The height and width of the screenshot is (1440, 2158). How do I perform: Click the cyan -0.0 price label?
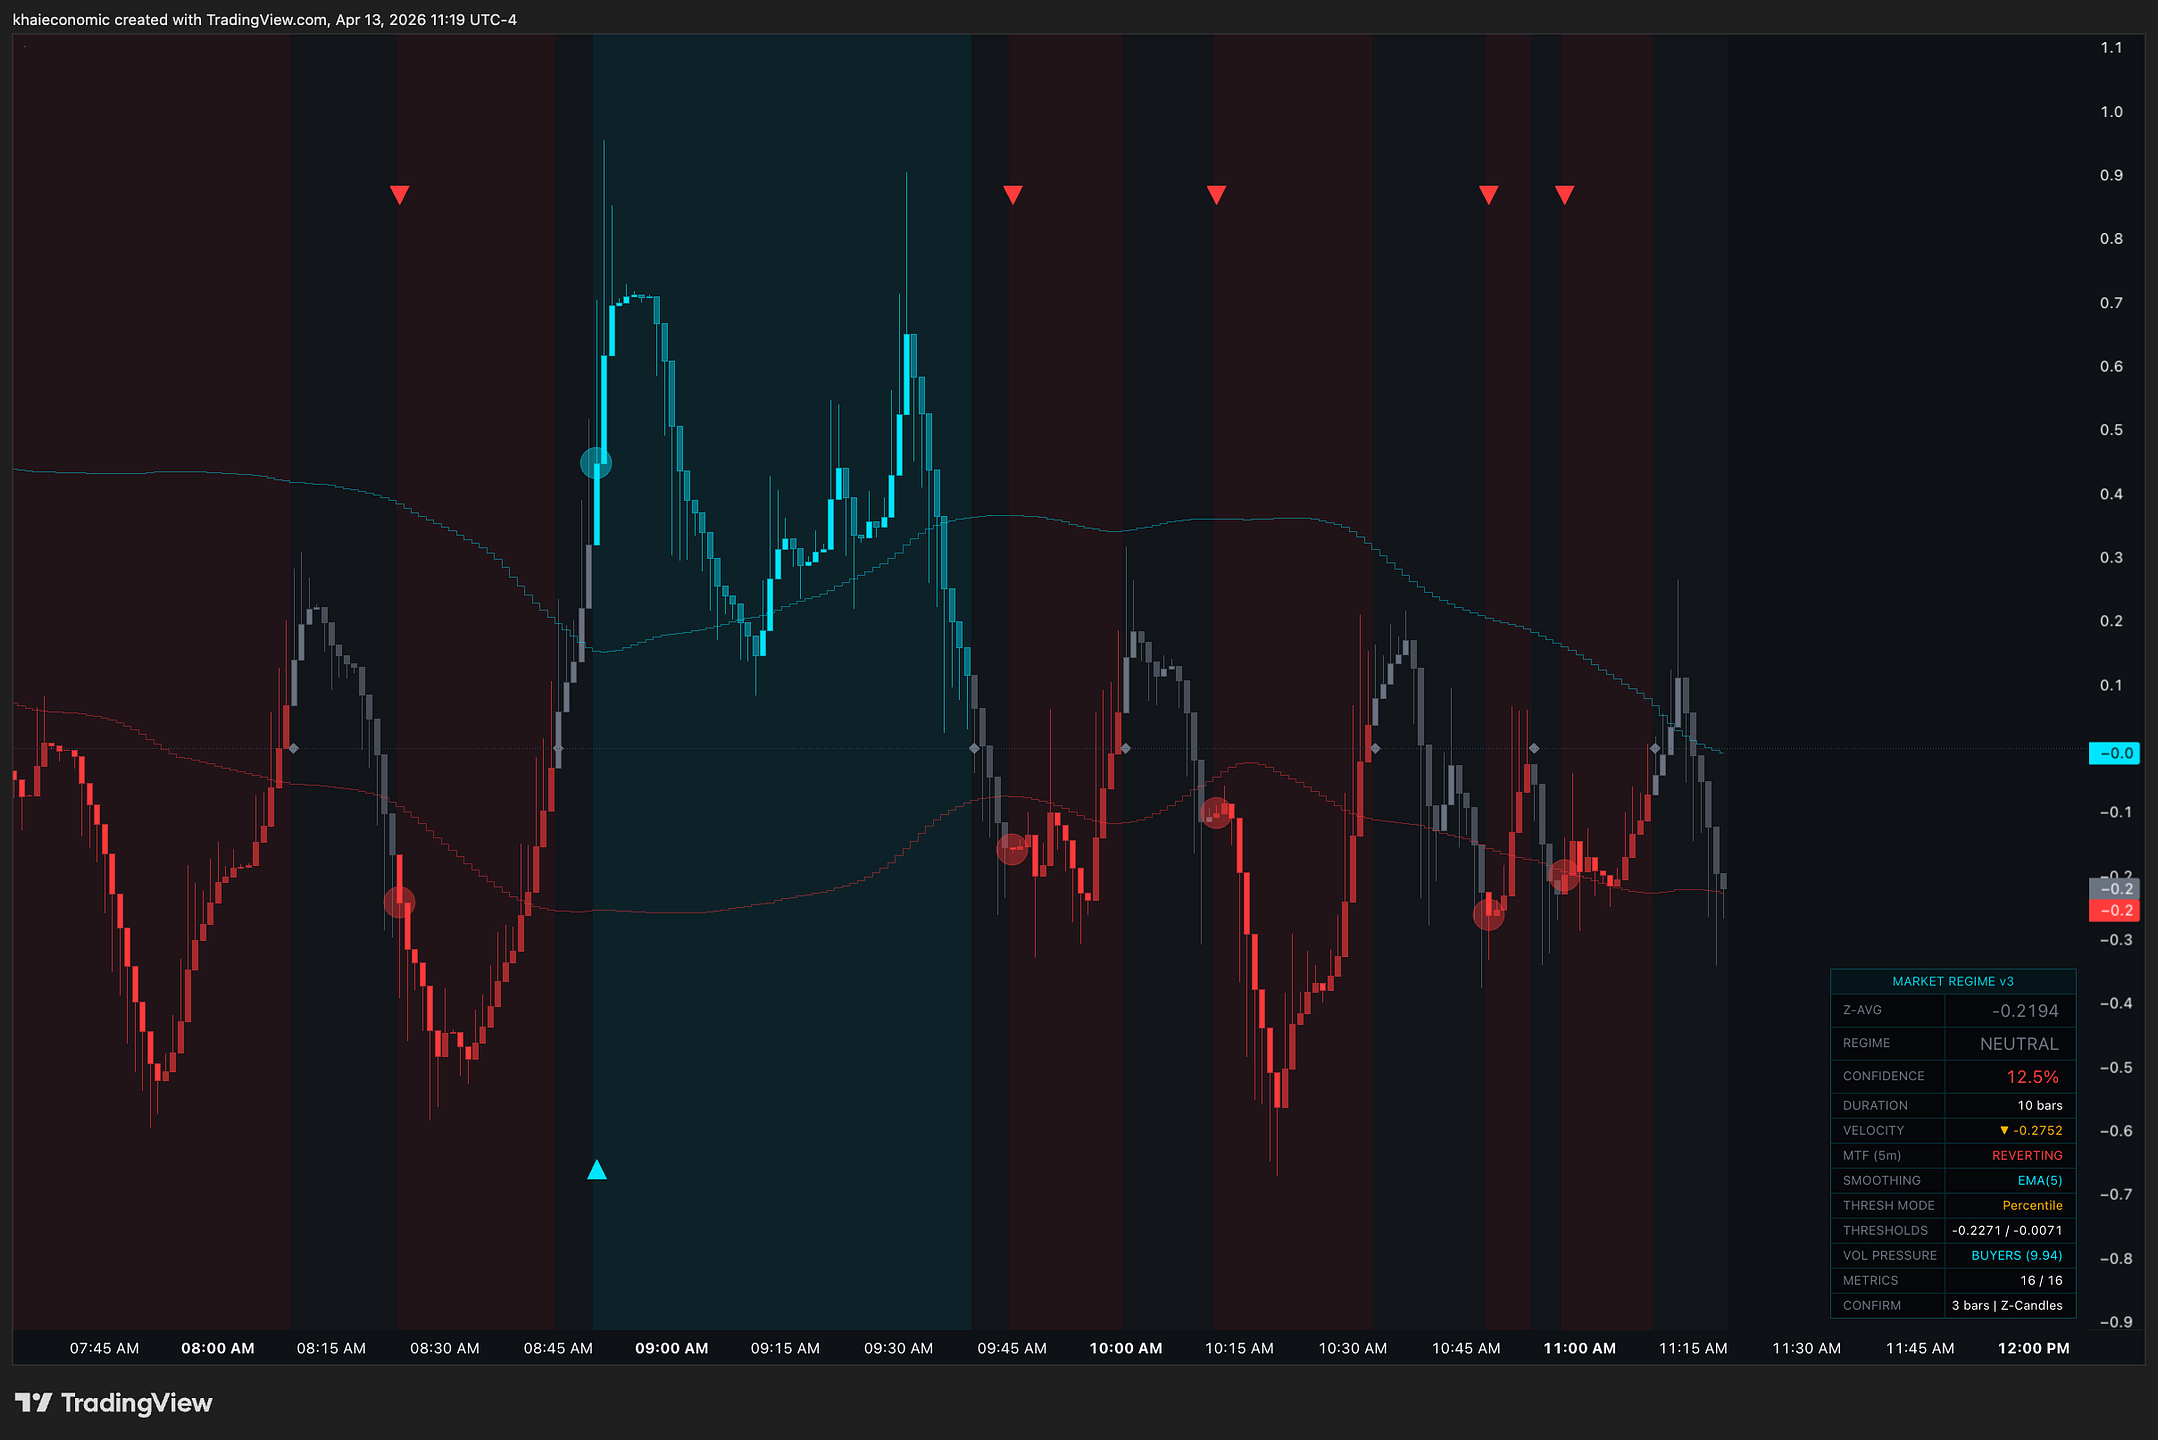[x=2114, y=753]
